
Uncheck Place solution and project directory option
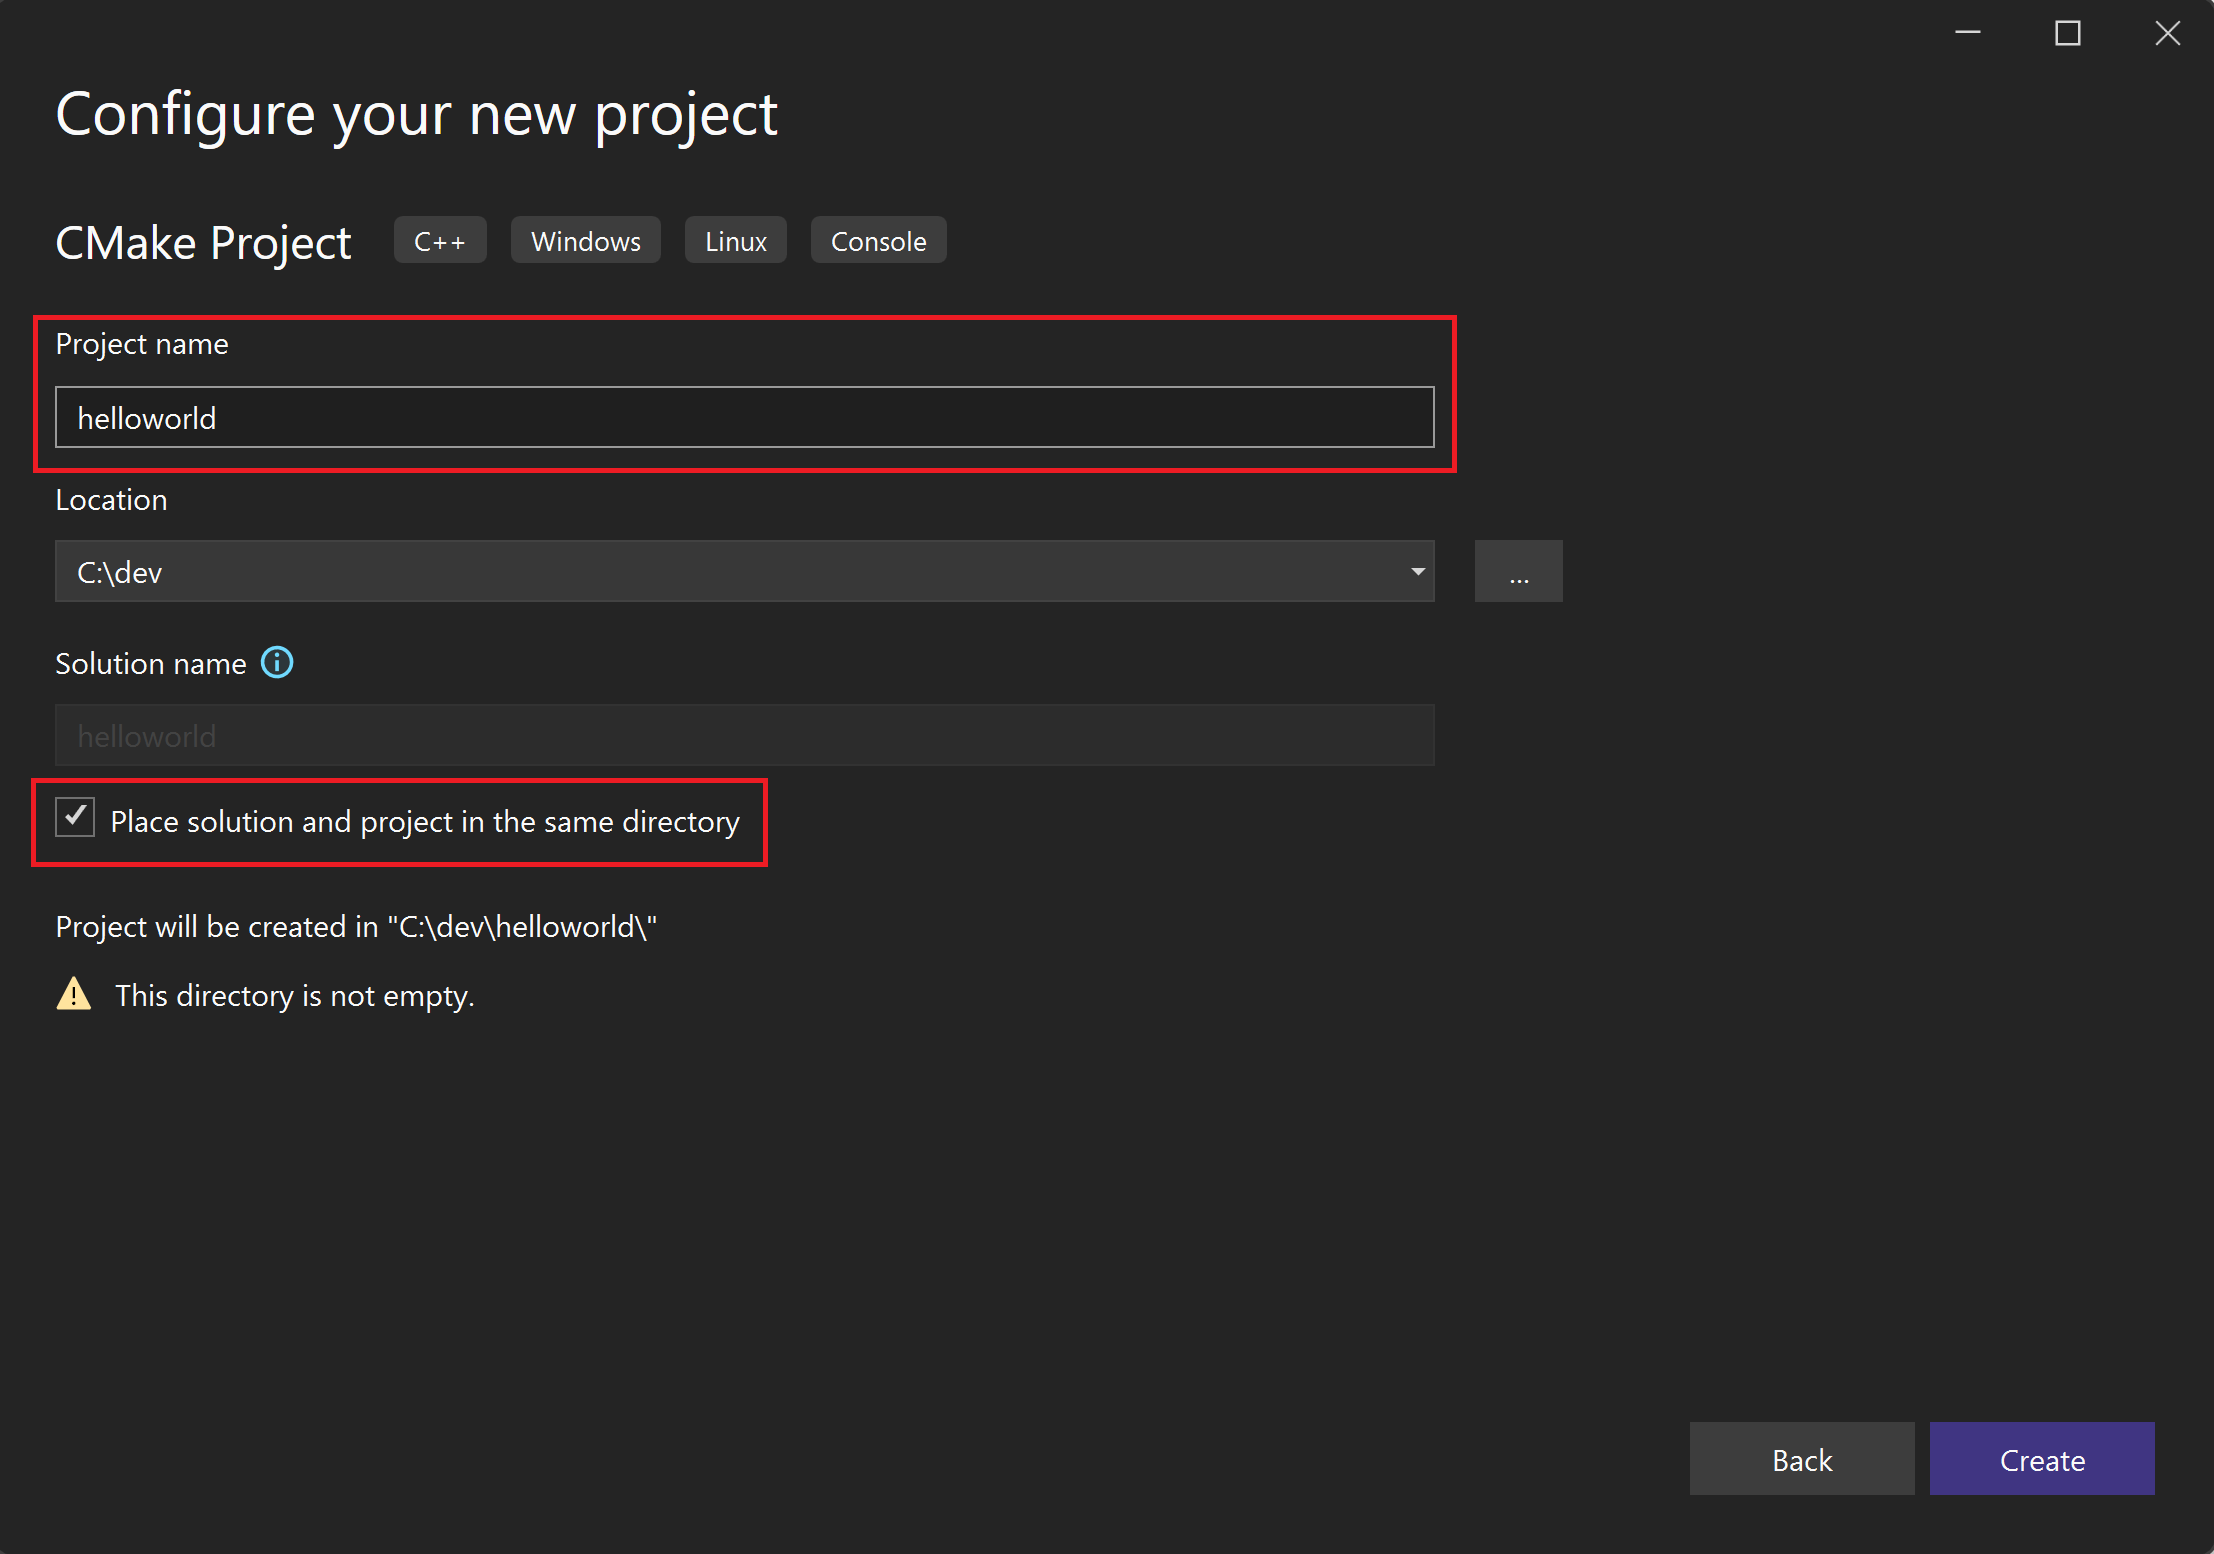pos(74,822)
